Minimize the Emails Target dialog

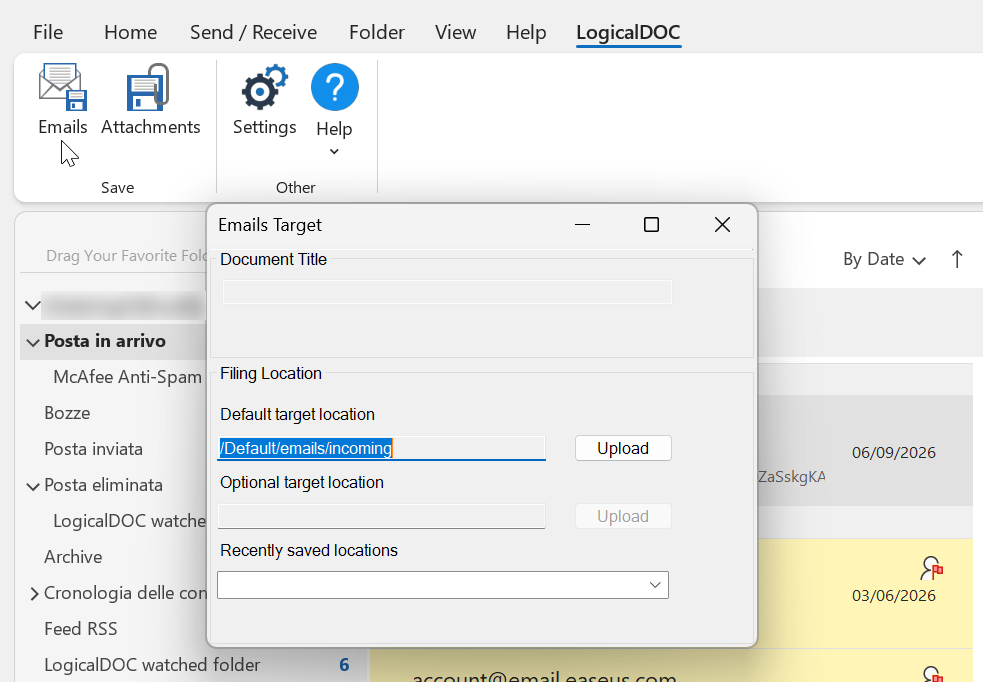(582, 224)
